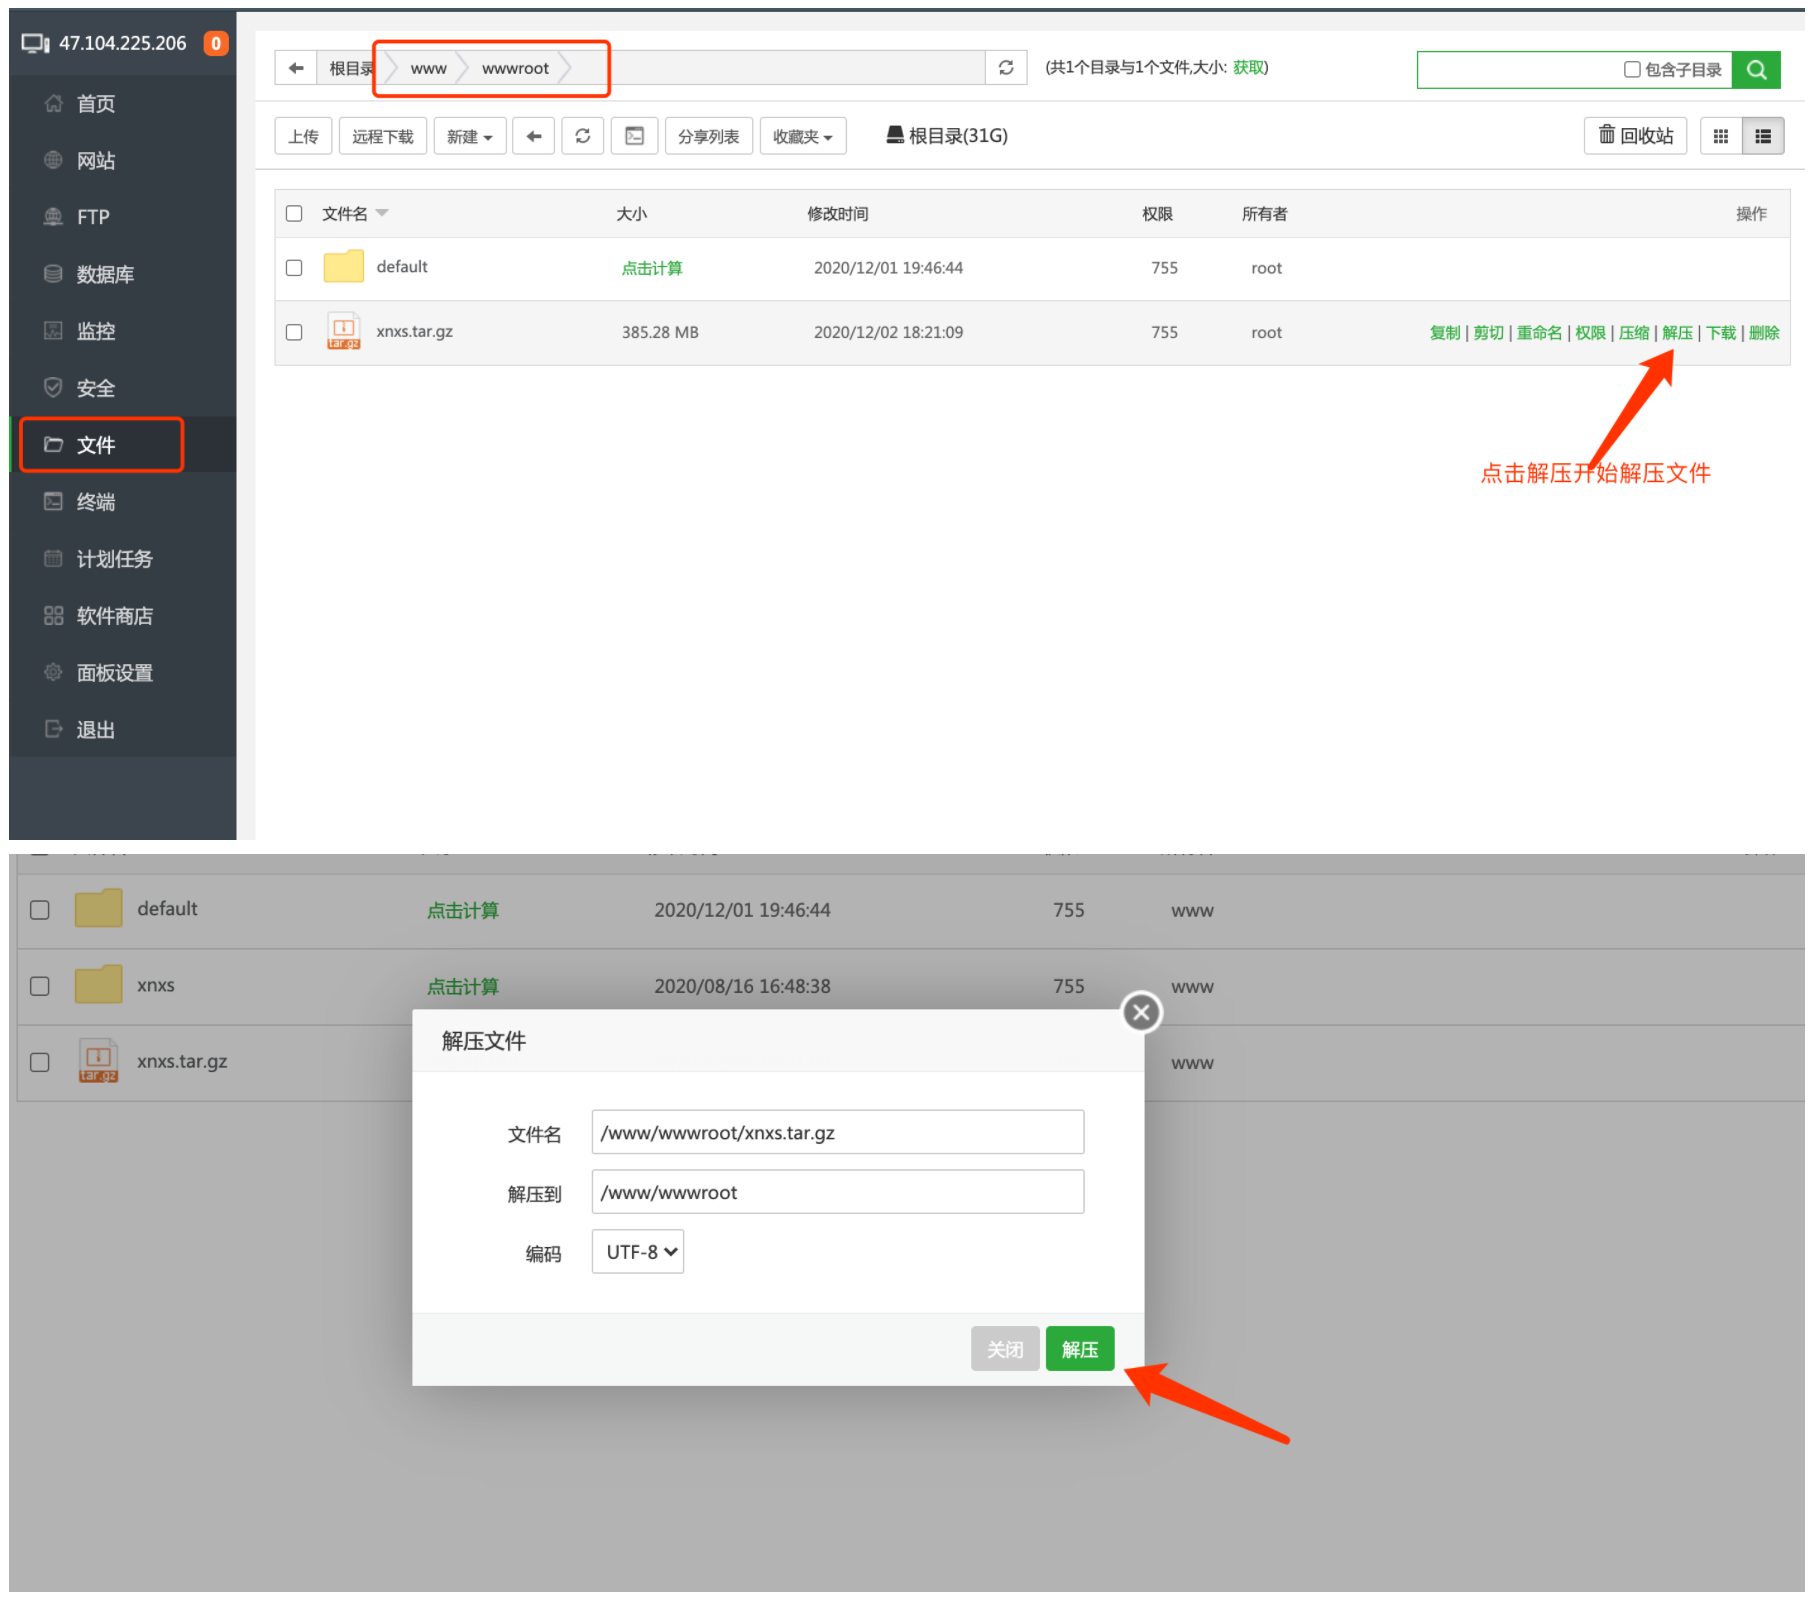Click the green 解压 button in dialog

click(x=1080, y=1349)
